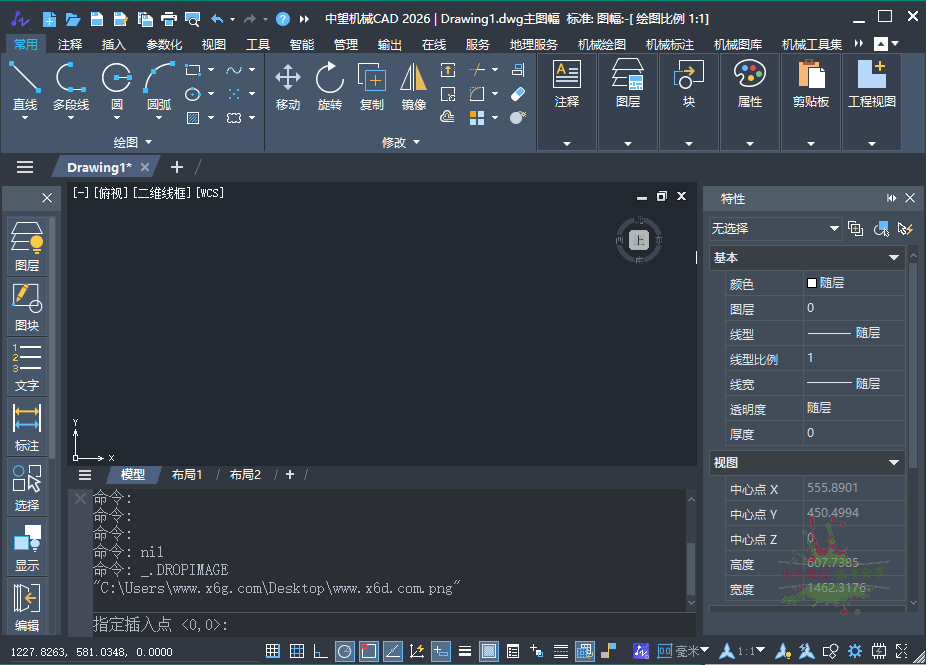Toggle orthogonal mode in the status bar
Image resolution: width=926 pixels, height=665 pixels.
click(320, 650)
